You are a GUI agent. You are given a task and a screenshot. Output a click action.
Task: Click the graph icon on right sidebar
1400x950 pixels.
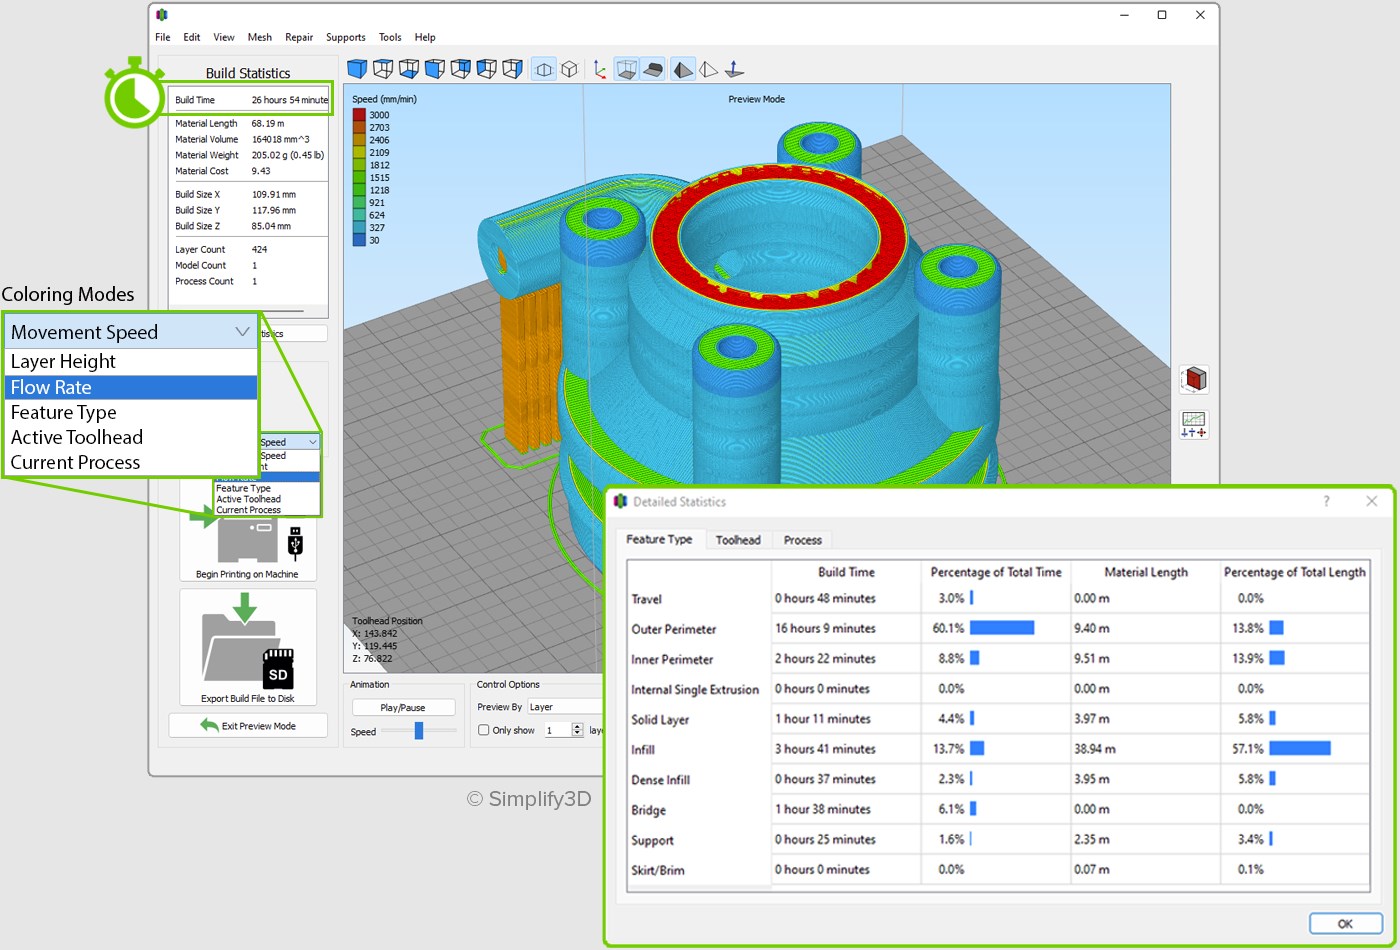coord(1194,424)
